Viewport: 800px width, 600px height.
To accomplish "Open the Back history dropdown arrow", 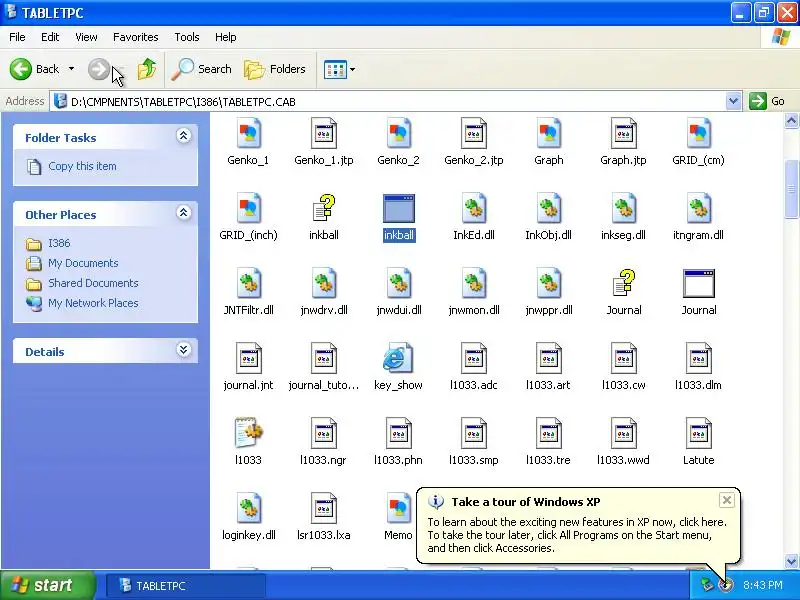I will tap(71, 69).
